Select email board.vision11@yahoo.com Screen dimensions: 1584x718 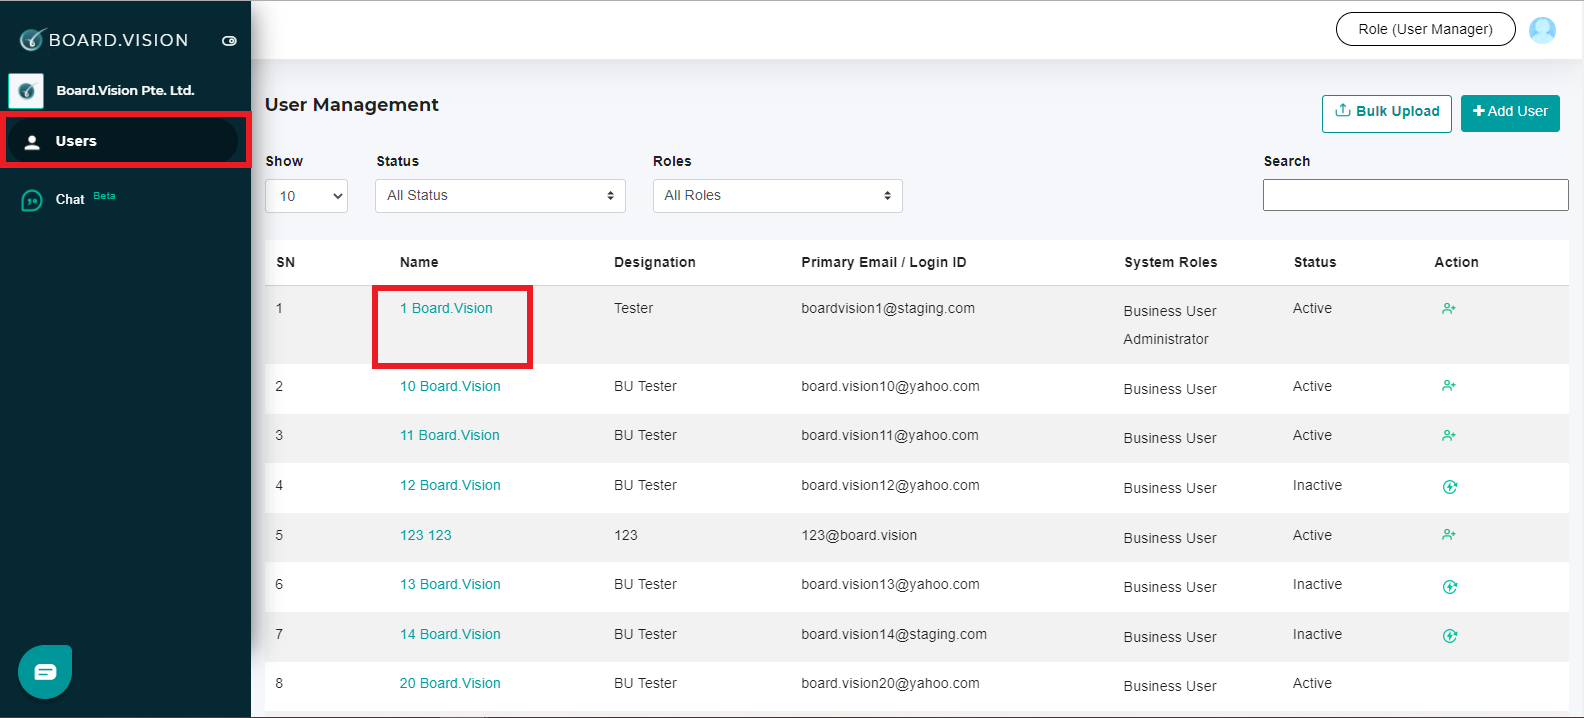coord(890,435)
